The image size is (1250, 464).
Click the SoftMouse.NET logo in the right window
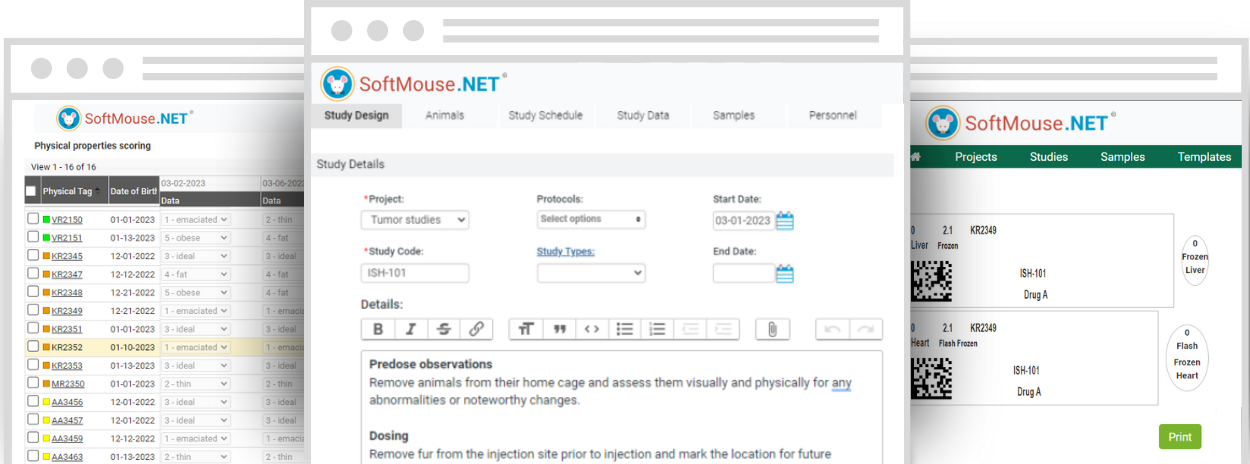click(1021, 124)
